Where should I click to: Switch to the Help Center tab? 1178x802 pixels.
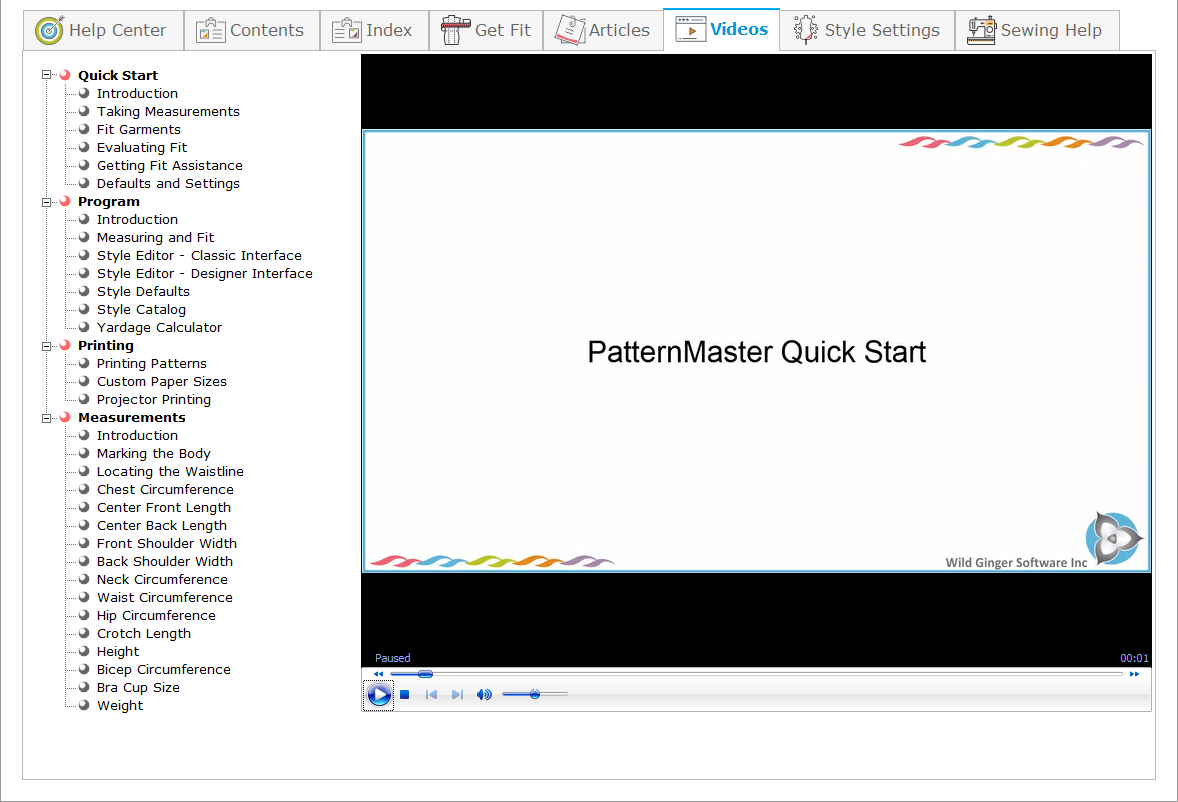(x=104, y=30)
